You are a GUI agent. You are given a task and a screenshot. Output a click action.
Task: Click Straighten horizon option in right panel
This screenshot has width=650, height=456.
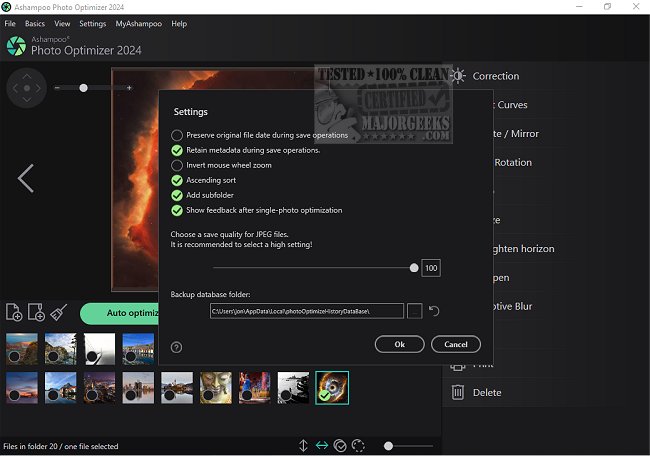pyautogui.click(x=524, y=249)
